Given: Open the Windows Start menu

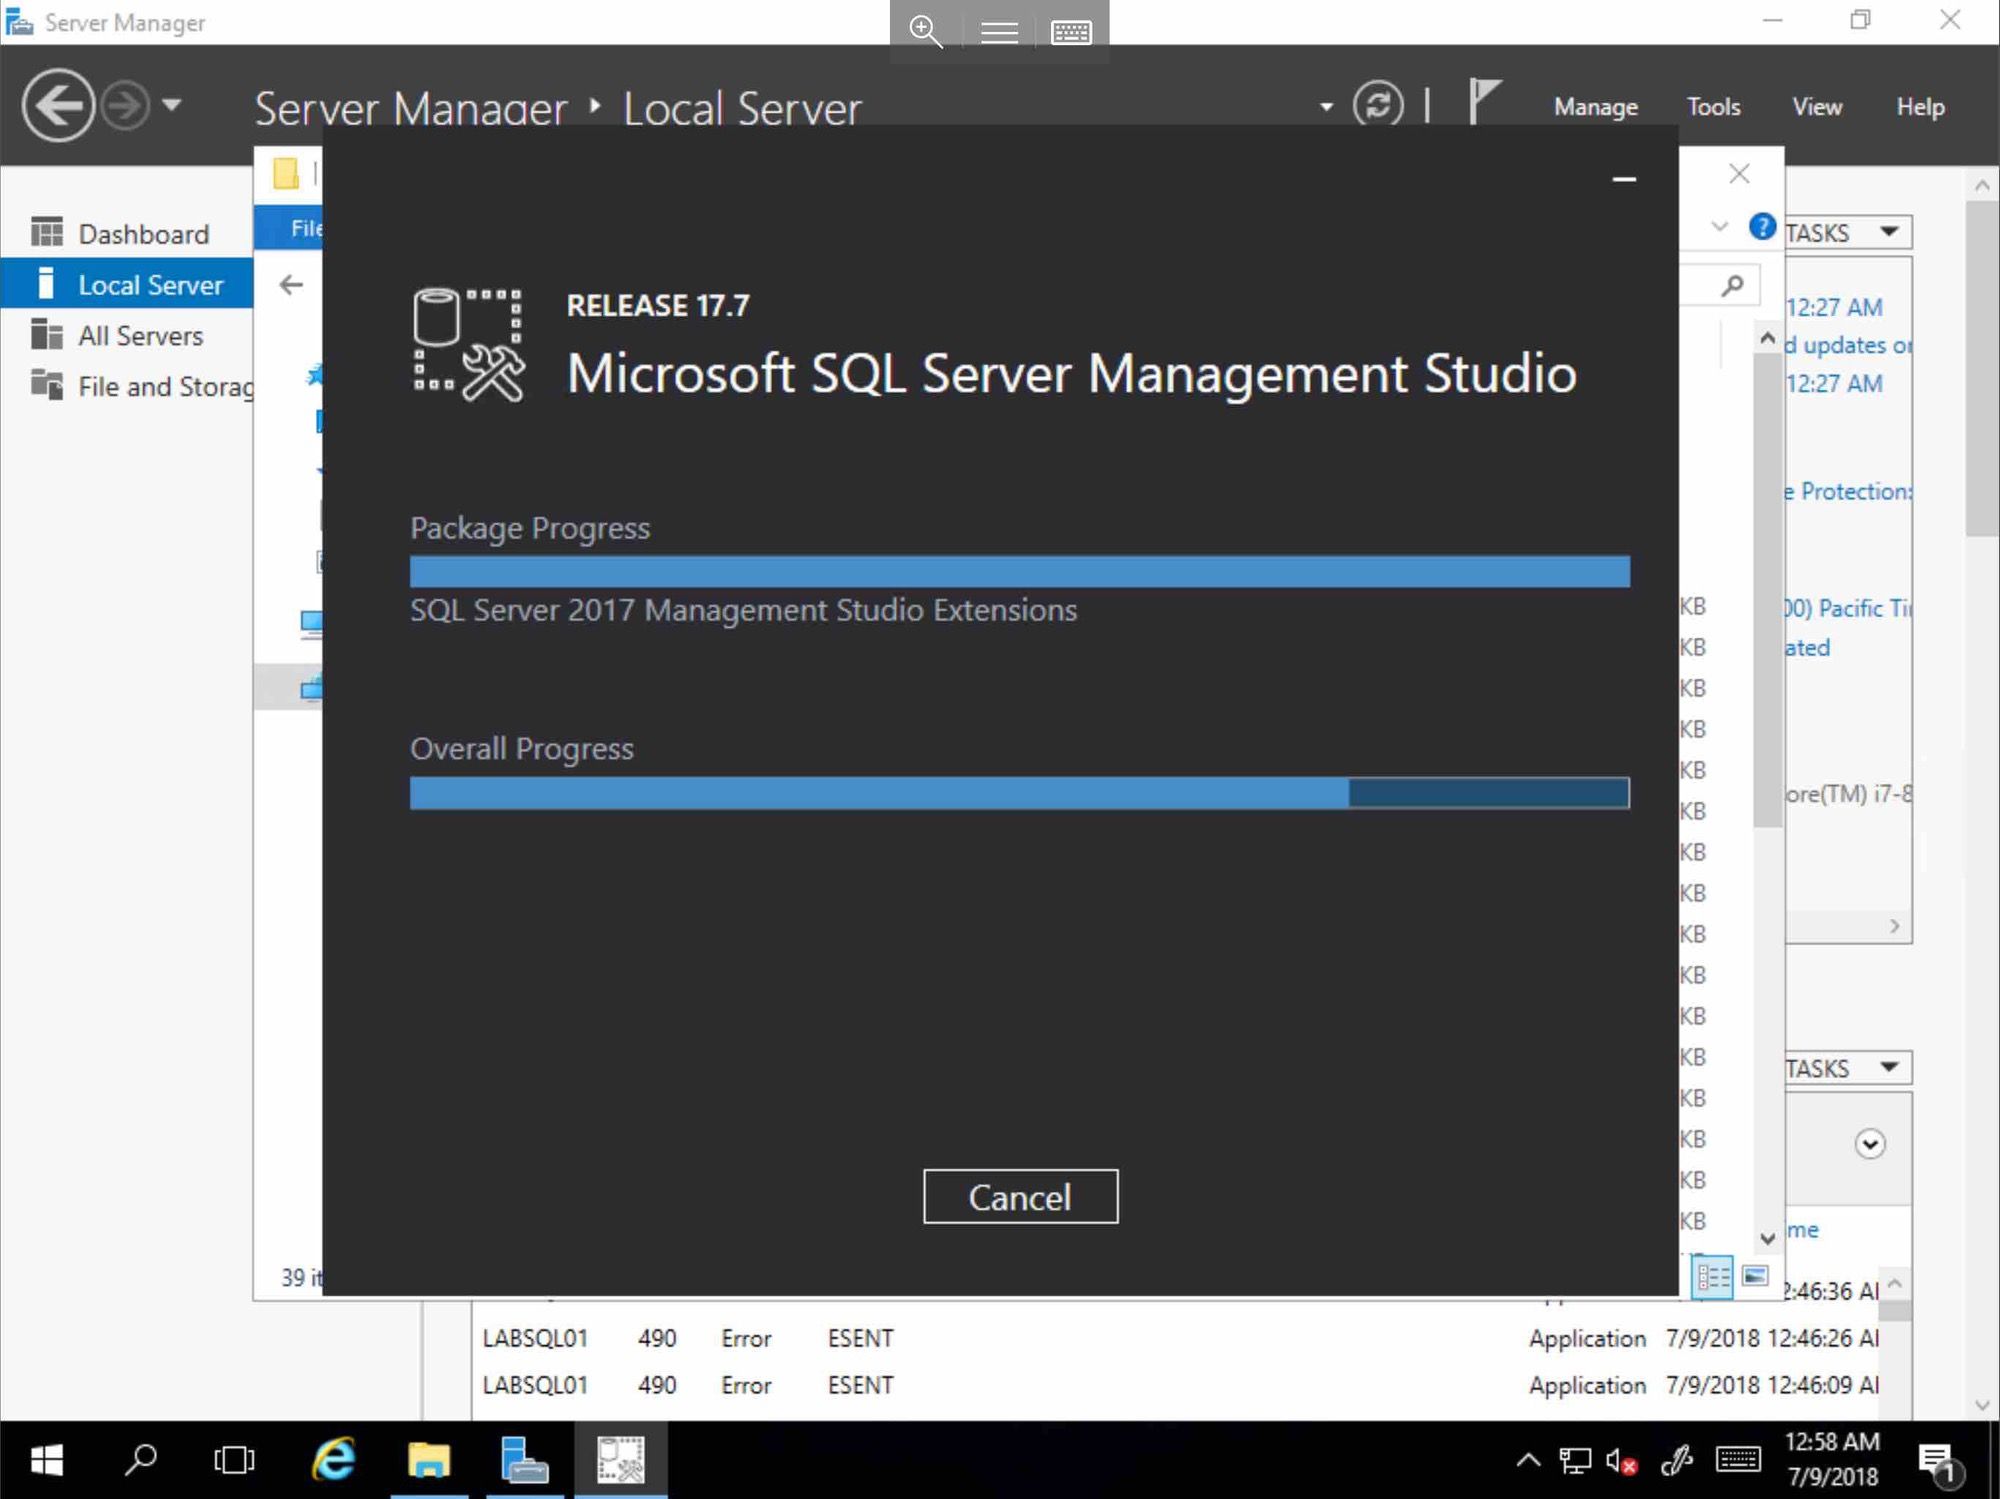Looking at the screenshot, I should (47, 1461).
